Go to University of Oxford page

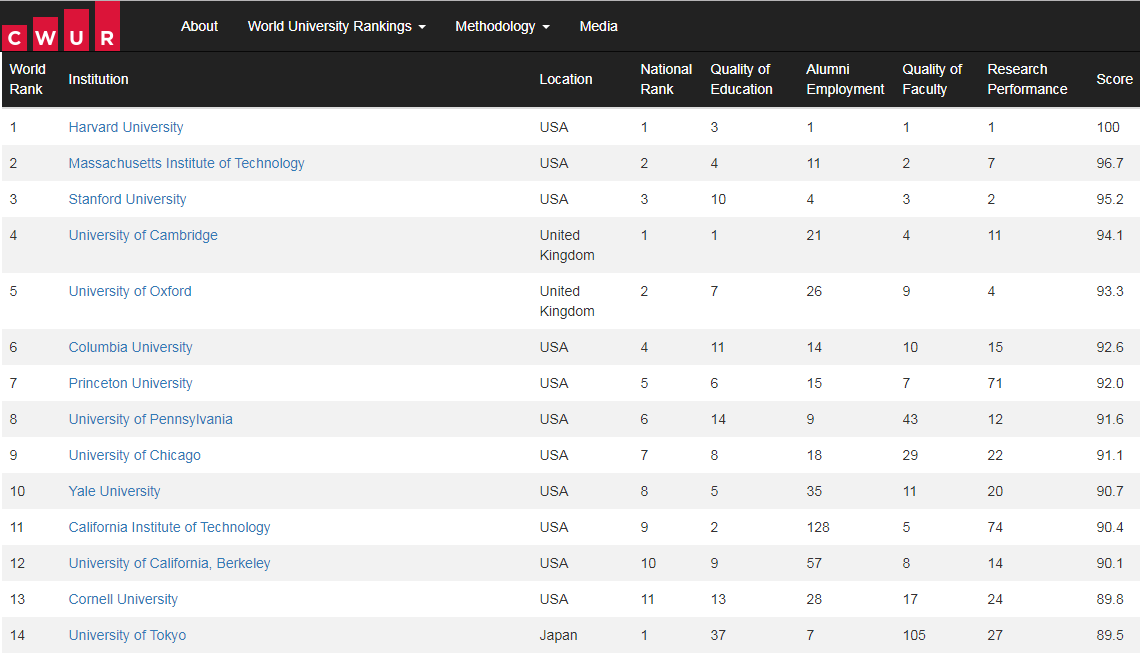point(130,291)
